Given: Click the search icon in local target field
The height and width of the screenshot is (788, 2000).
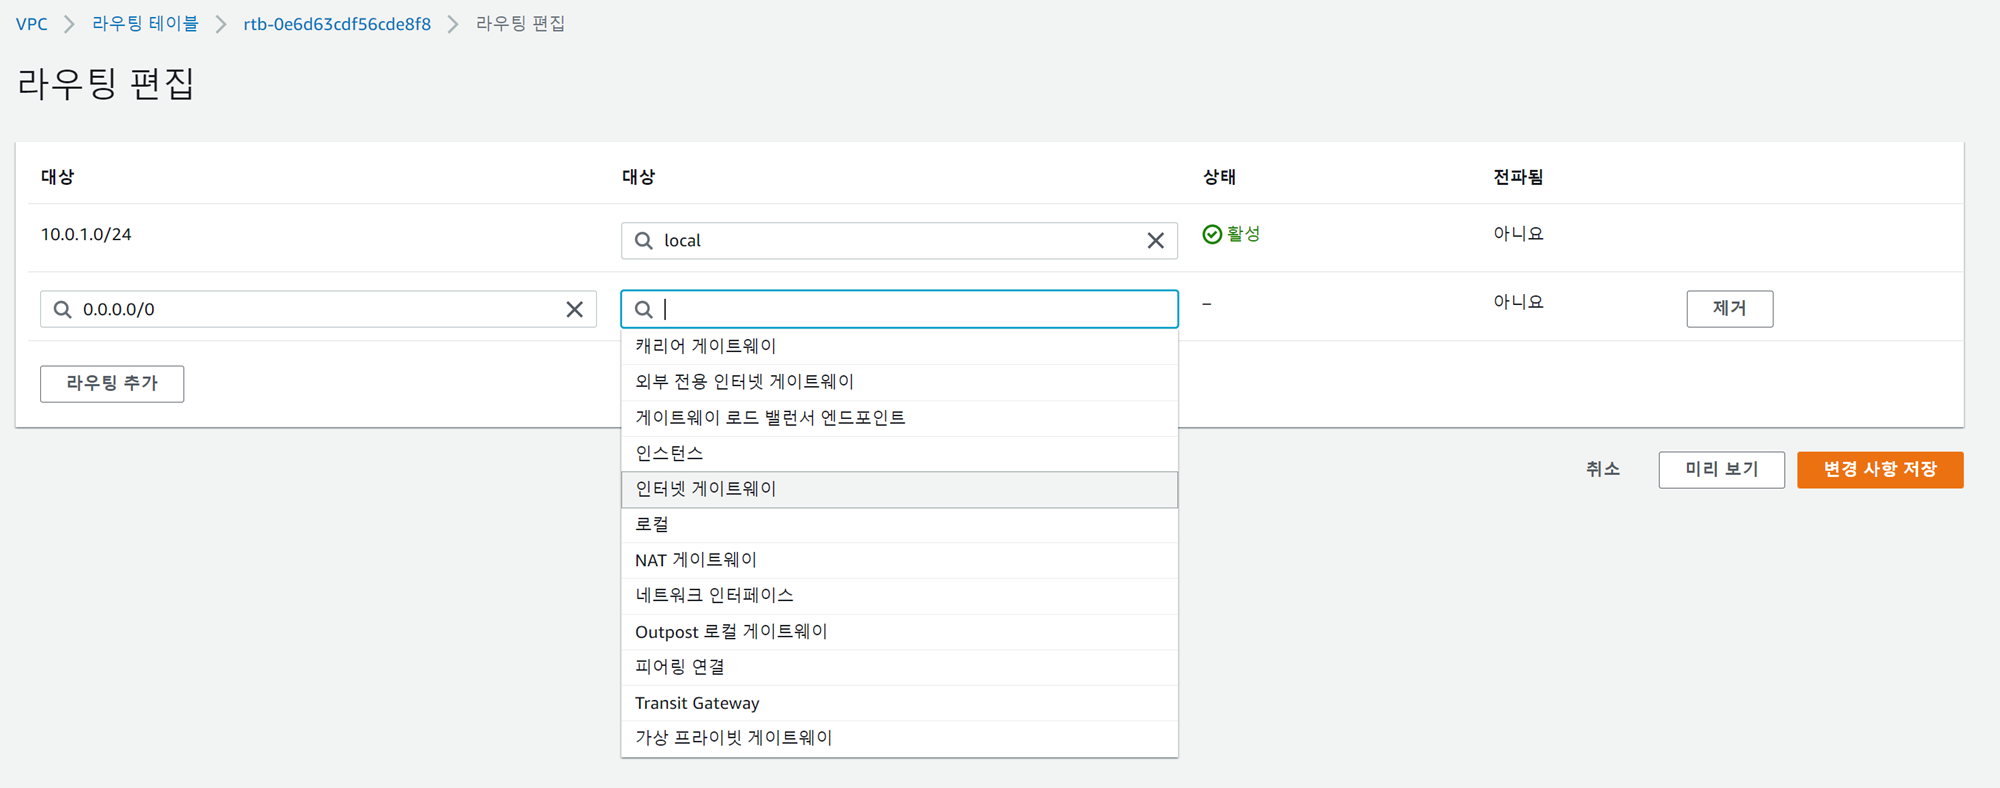Looking at the screenshot, I should (644, 241).
